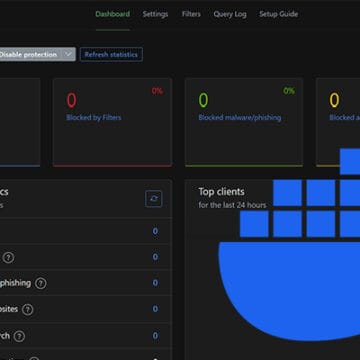Open the help icon beside the phishing row
Image resolution: width=360 pixels, height=360 pixels.
(41, 284)
